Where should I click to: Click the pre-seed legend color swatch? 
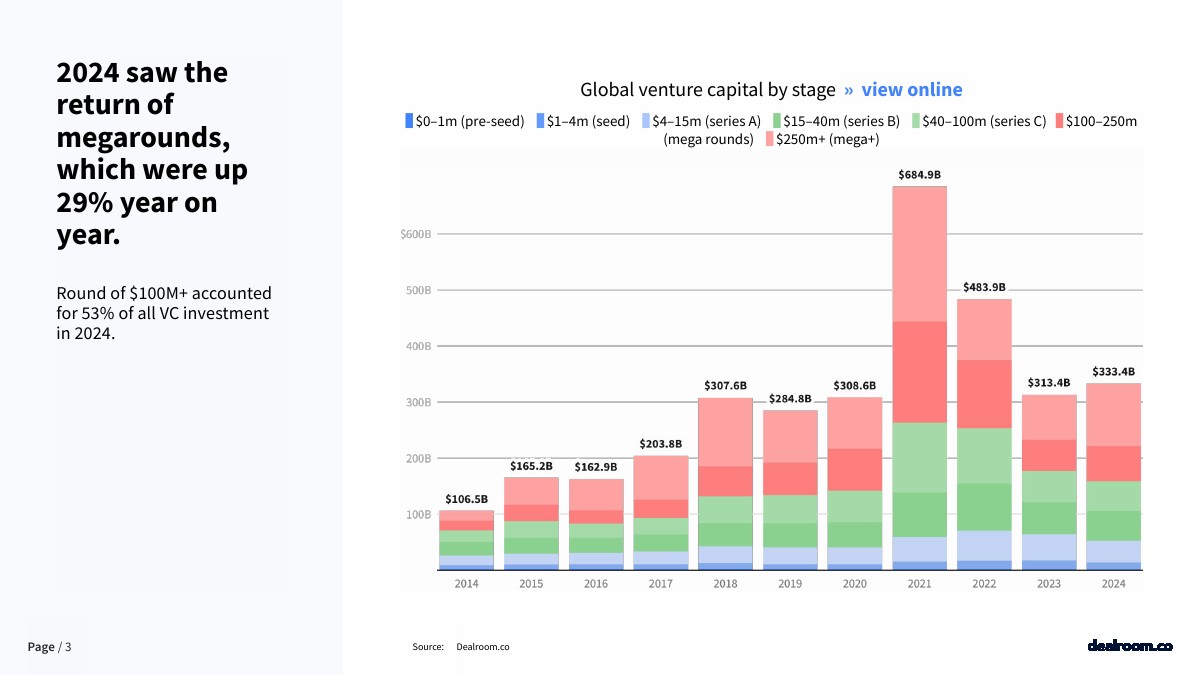click(409, 121)
